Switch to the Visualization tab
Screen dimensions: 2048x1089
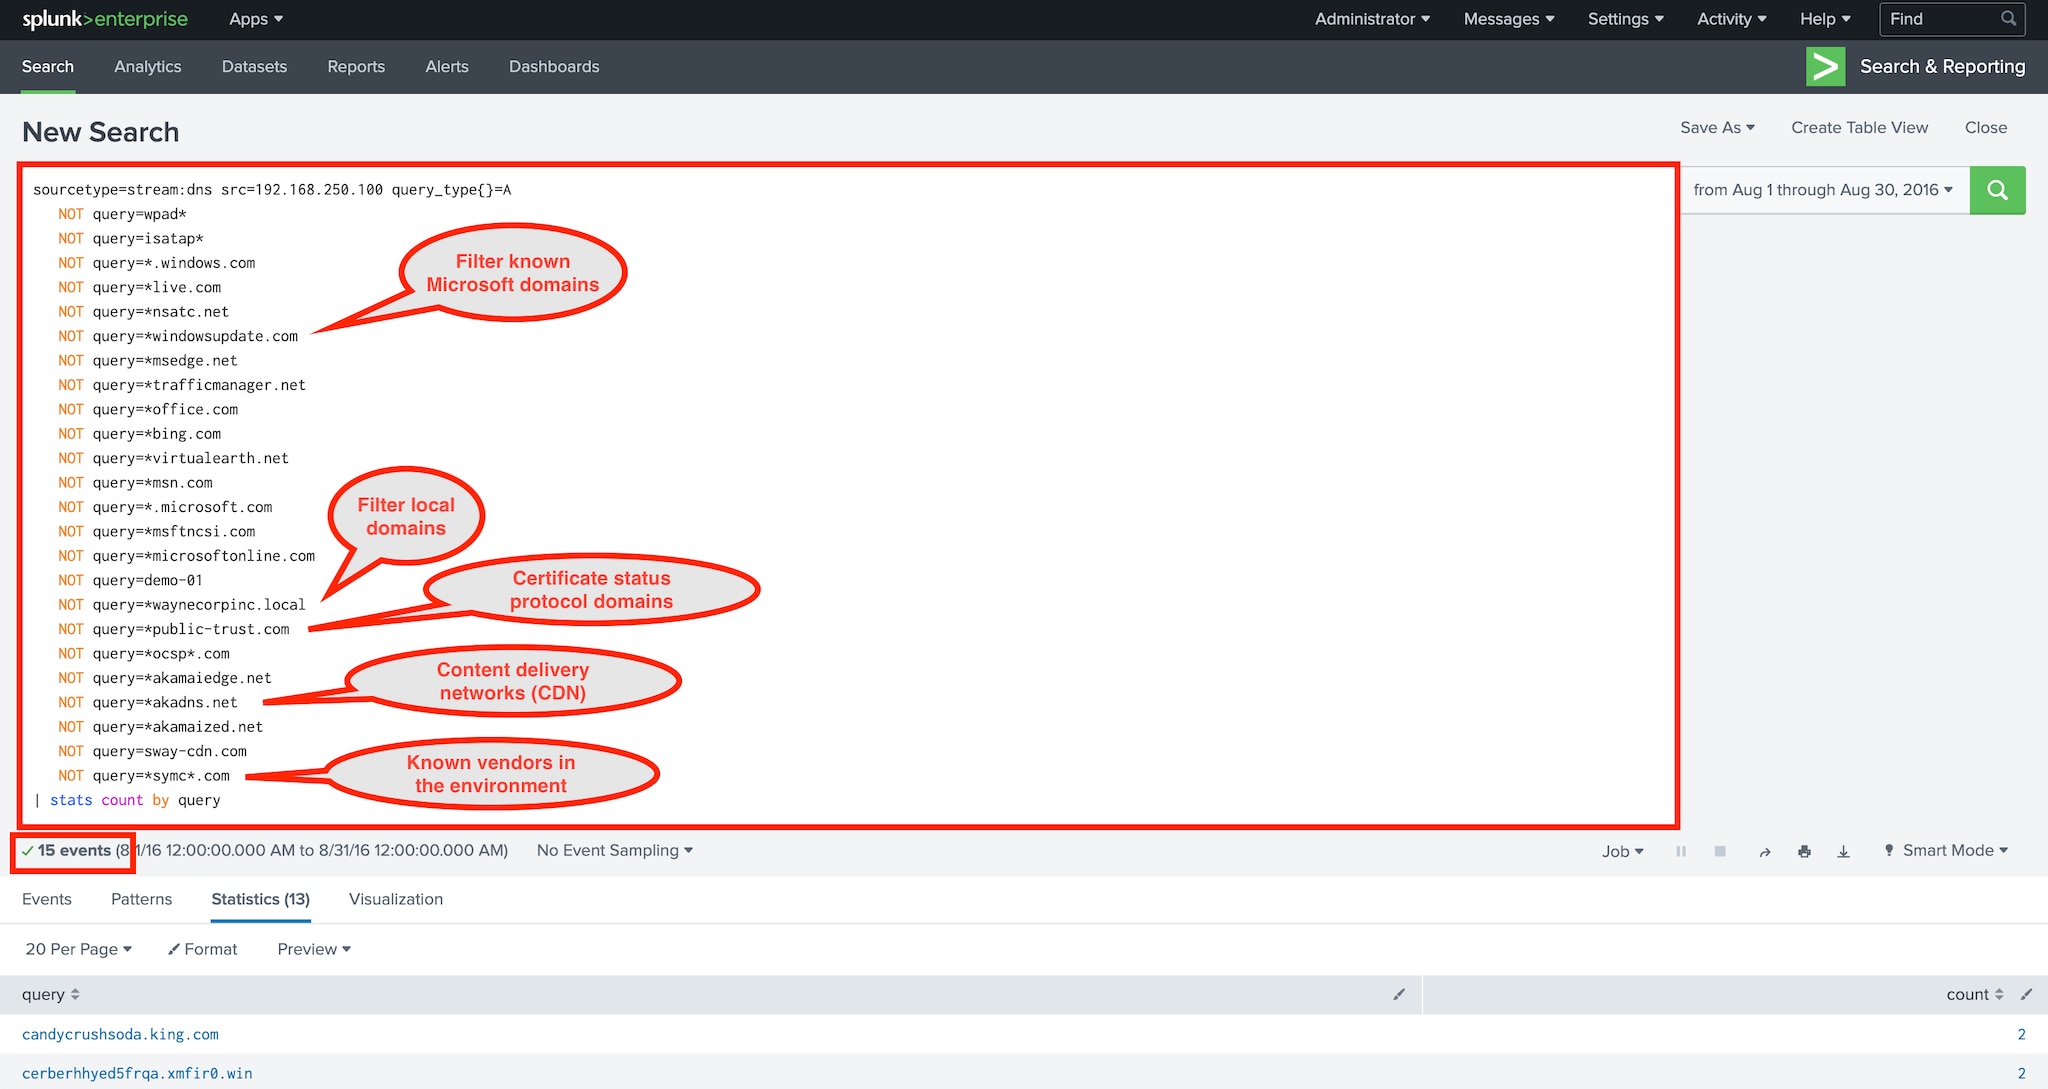click(396, 899)
